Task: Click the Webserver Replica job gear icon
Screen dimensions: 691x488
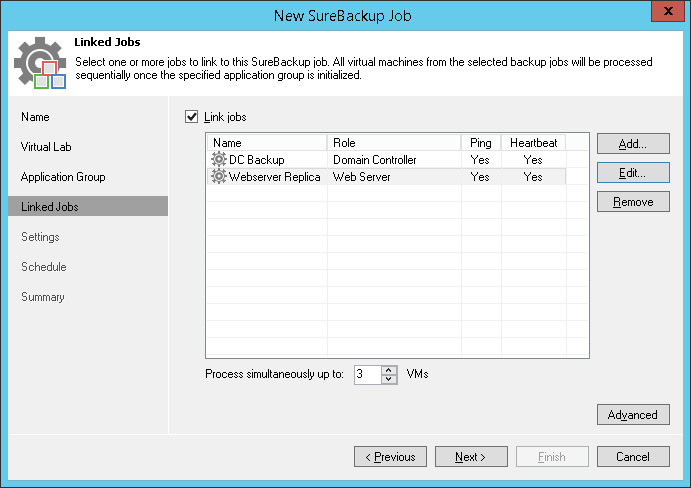Action: tap(219, 176)
